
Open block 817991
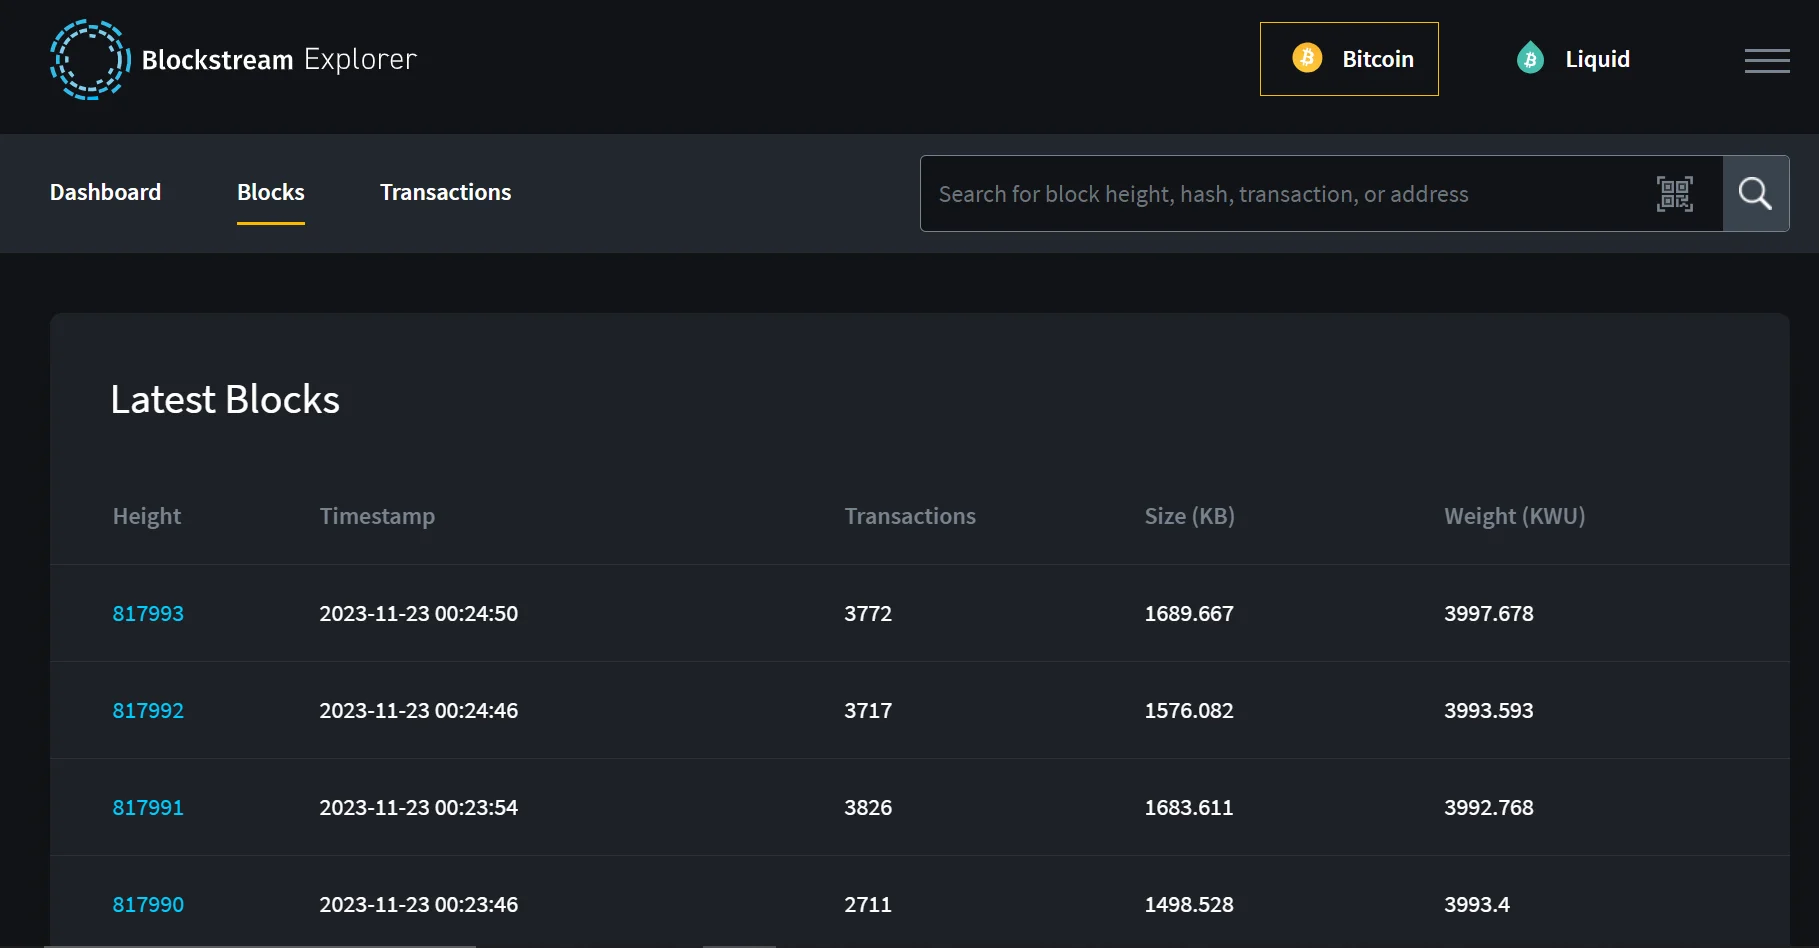[148, 808]
